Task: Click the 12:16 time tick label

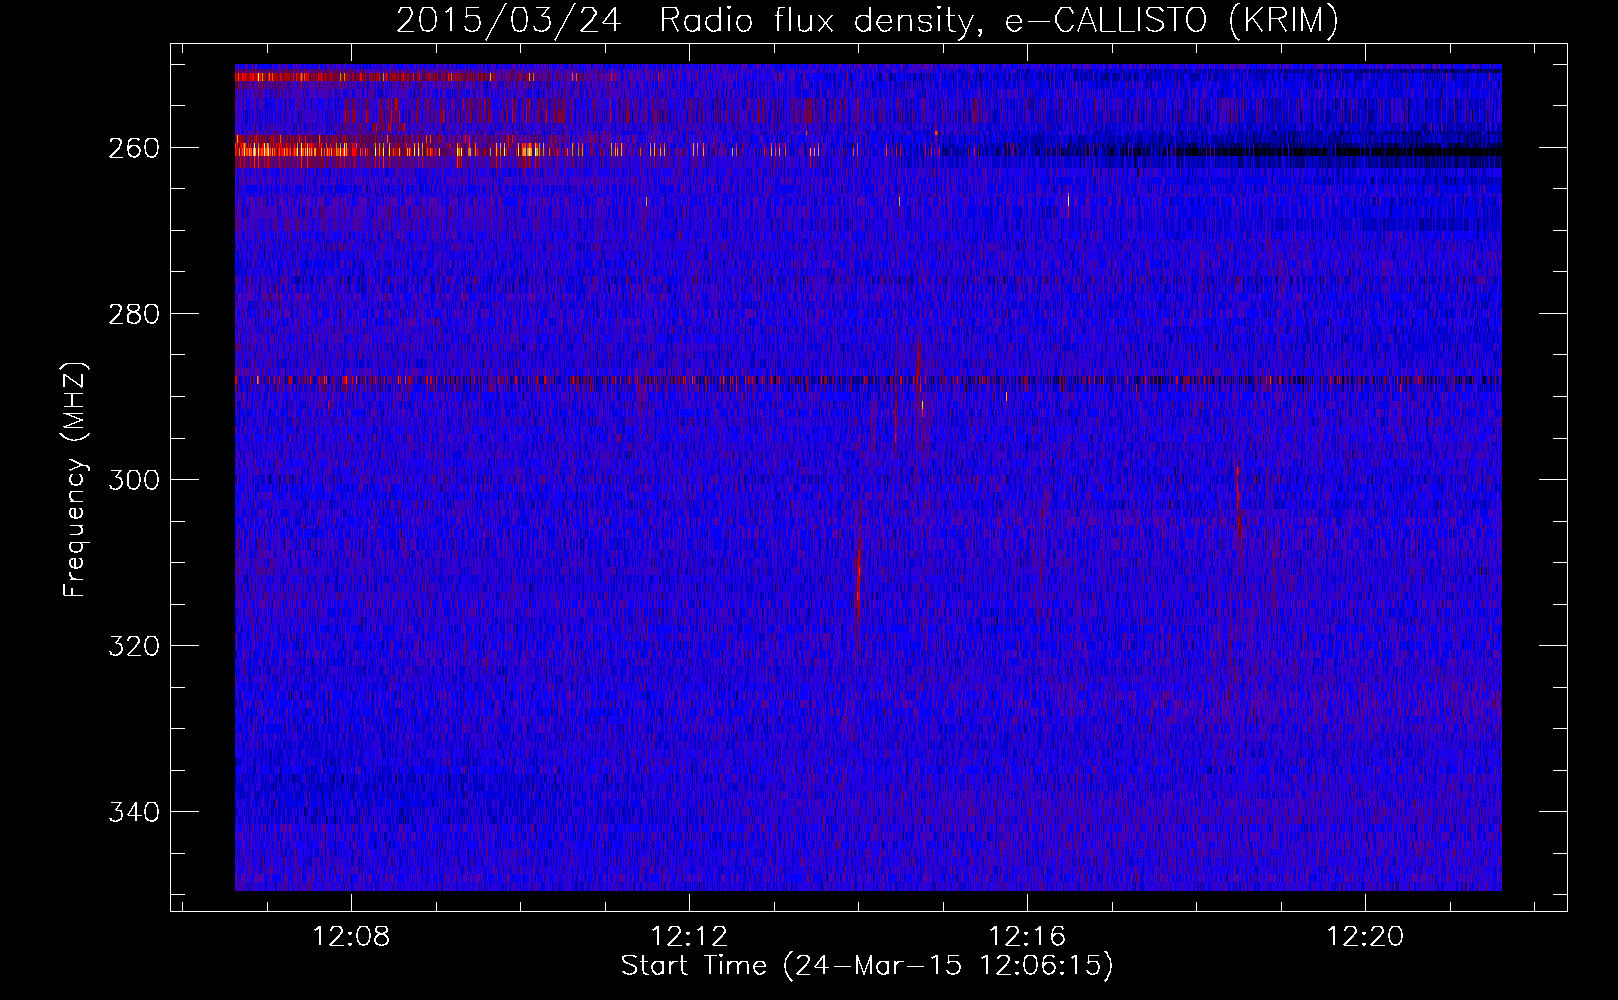Action: point(1028,937)
